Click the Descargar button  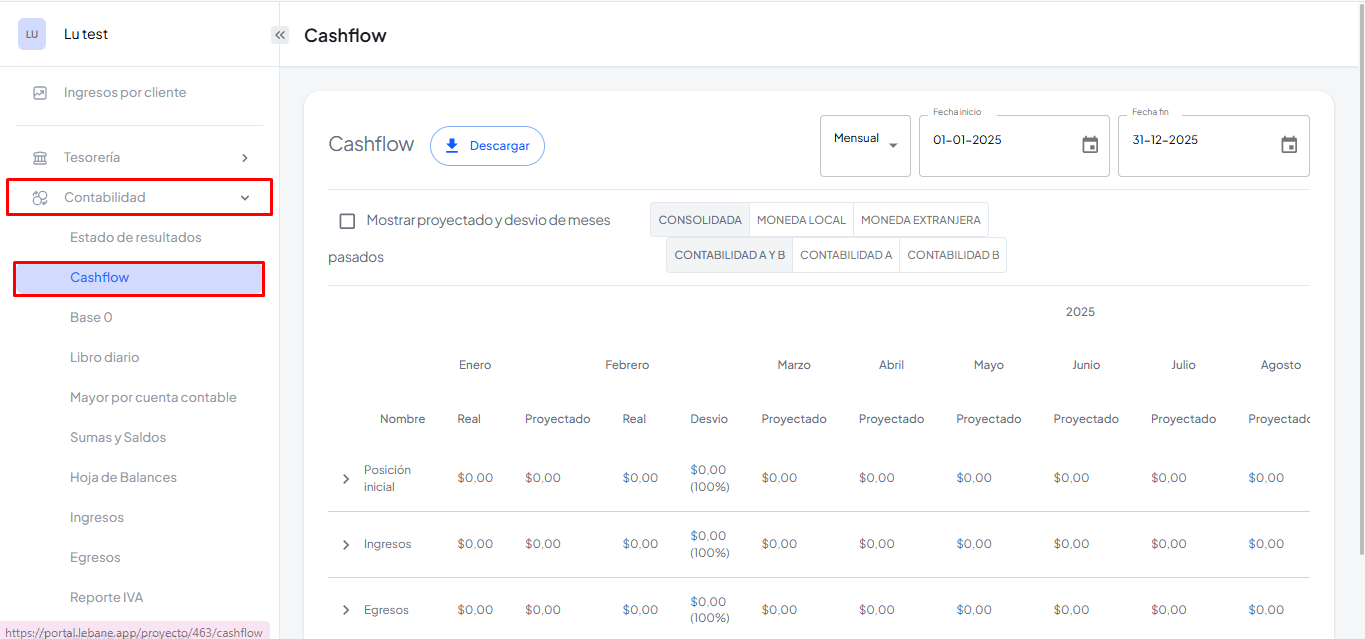coord(487,146)
